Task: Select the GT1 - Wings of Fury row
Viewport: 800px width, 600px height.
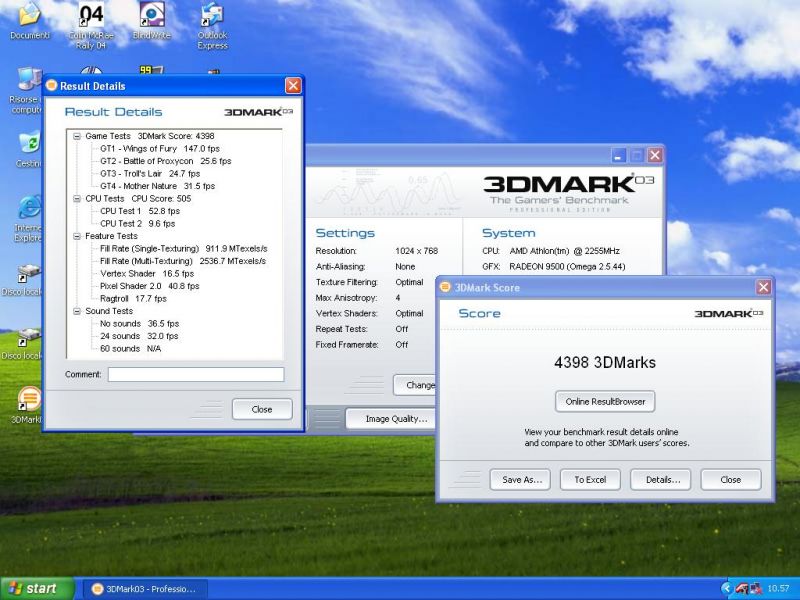Action: coord(160,148)
